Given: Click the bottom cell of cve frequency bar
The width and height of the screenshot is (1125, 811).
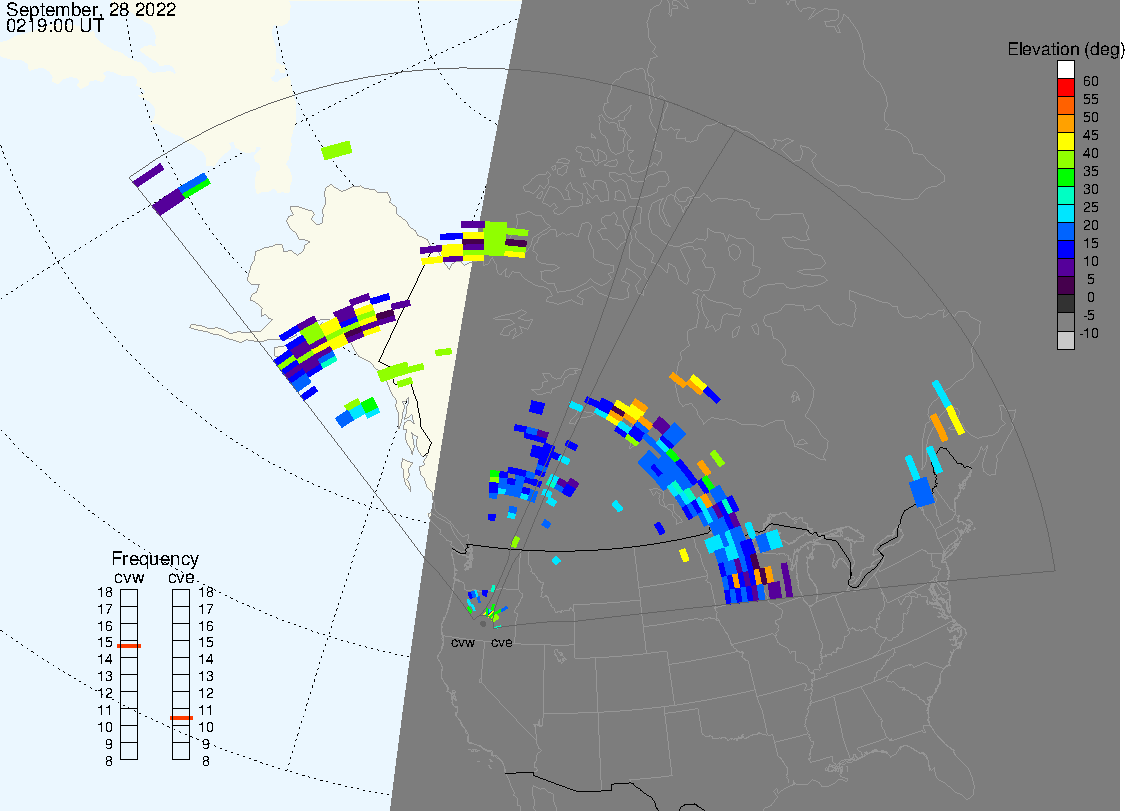Looking at the screenshot, I should [181, 751].
